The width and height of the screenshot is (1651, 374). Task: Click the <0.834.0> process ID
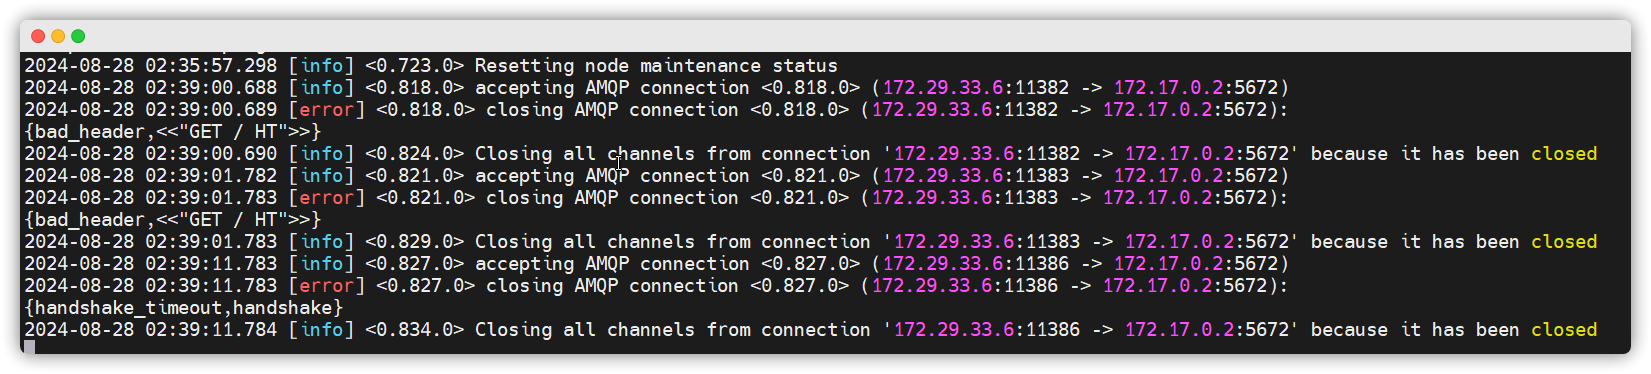tap(415, 330)
